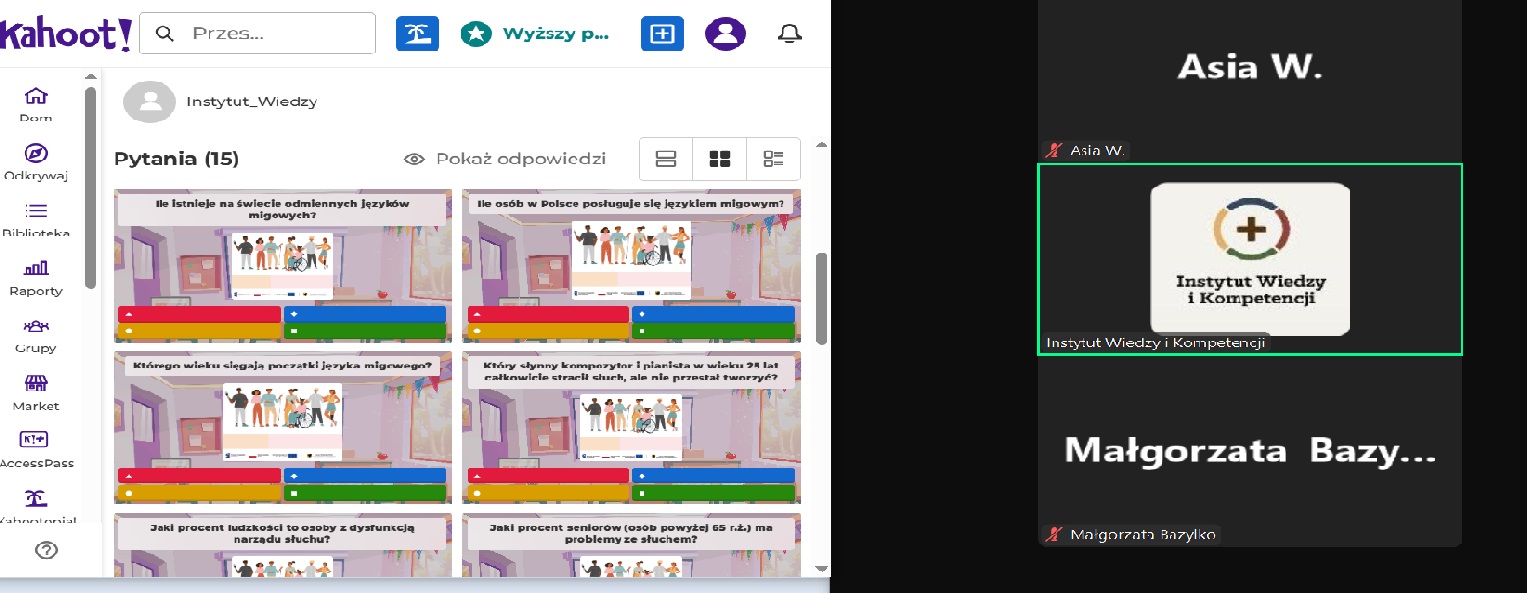Open Raporty in the sidebar
Image resolution: width=1527 pixels, height=593 pixels.
pos(36,278)
